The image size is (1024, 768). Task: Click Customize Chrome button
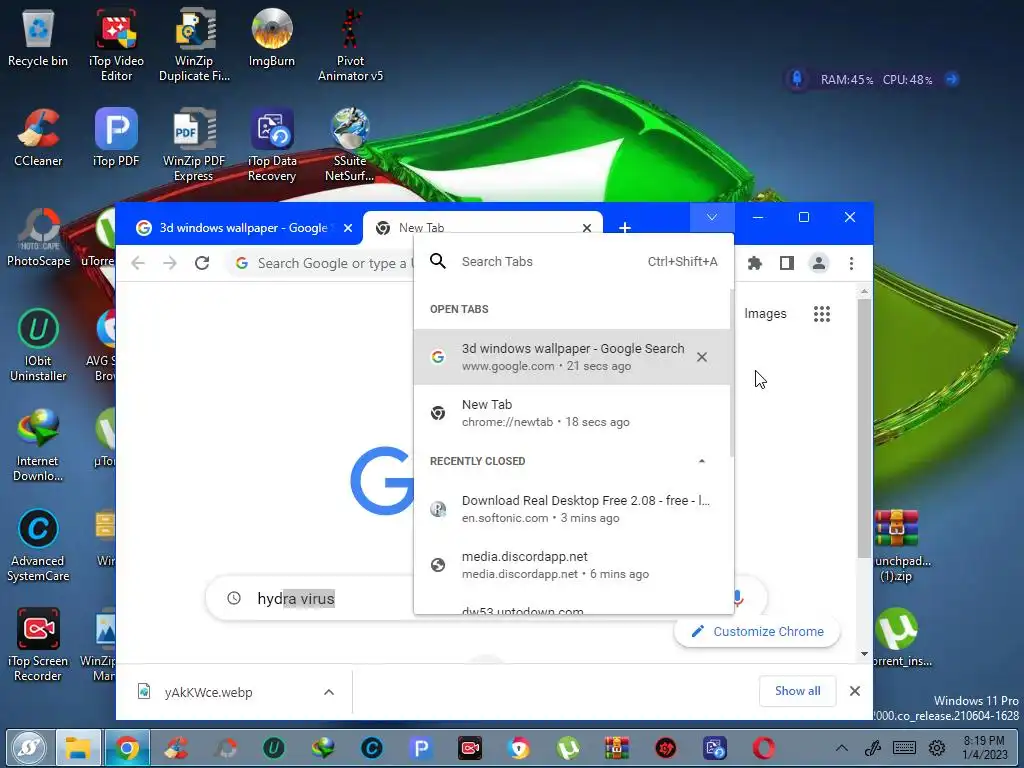click(757, 632)
